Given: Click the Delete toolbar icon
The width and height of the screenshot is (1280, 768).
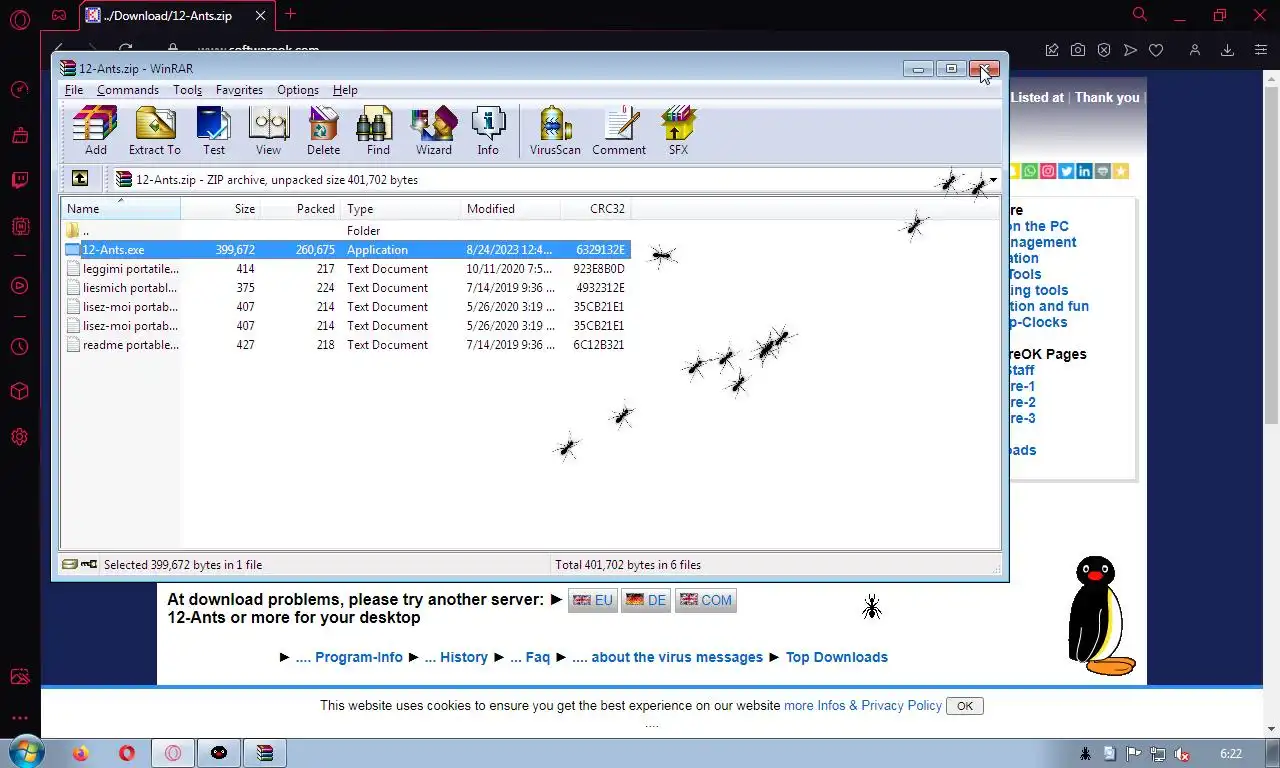Looking at the screenshot, I should coord(323,131).
